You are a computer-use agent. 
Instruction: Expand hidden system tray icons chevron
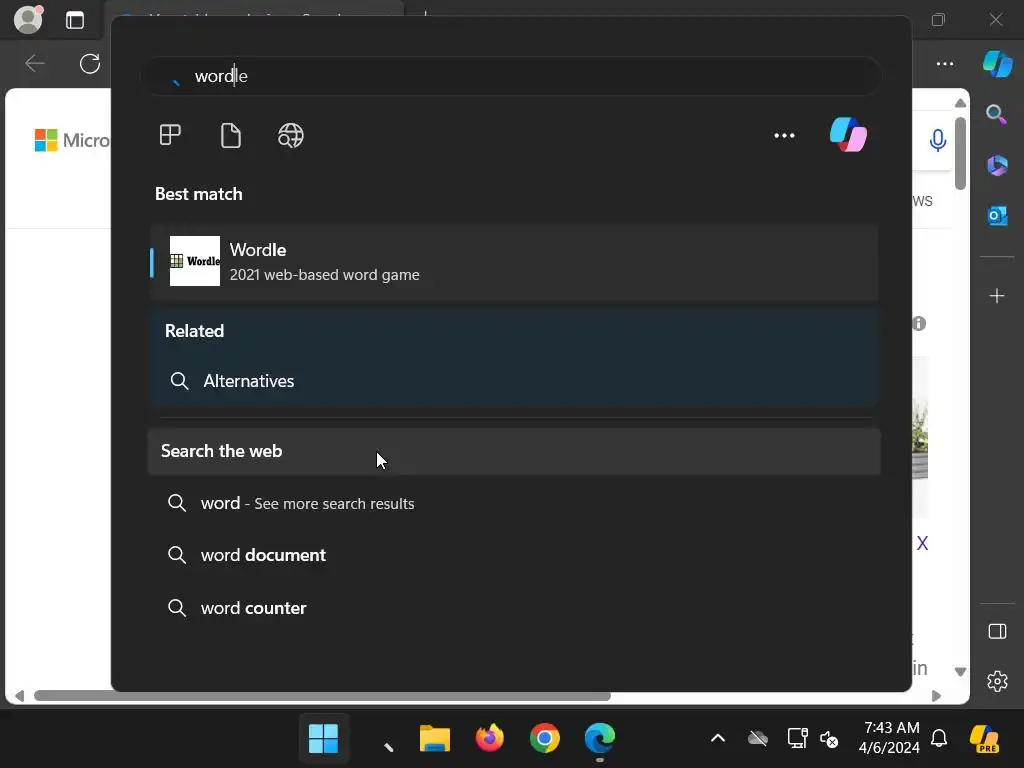(x=717, y=739)
